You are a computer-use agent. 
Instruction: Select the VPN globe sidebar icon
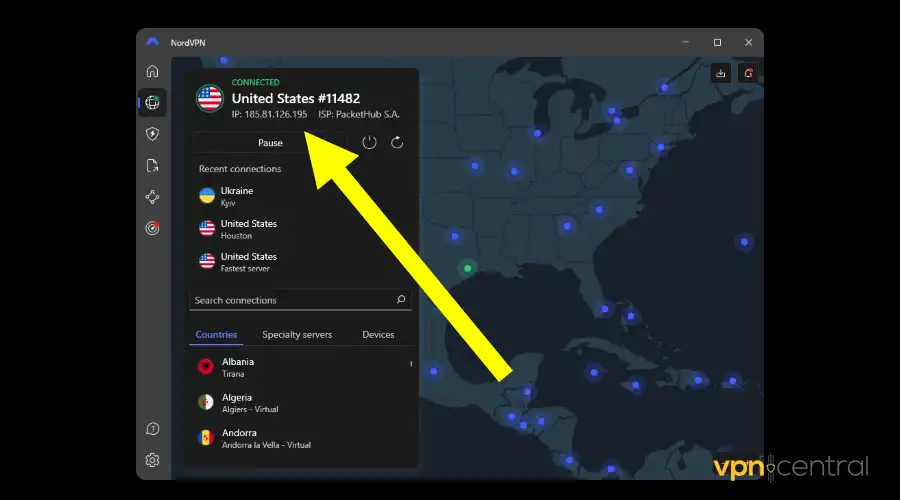tap(152, 103)
